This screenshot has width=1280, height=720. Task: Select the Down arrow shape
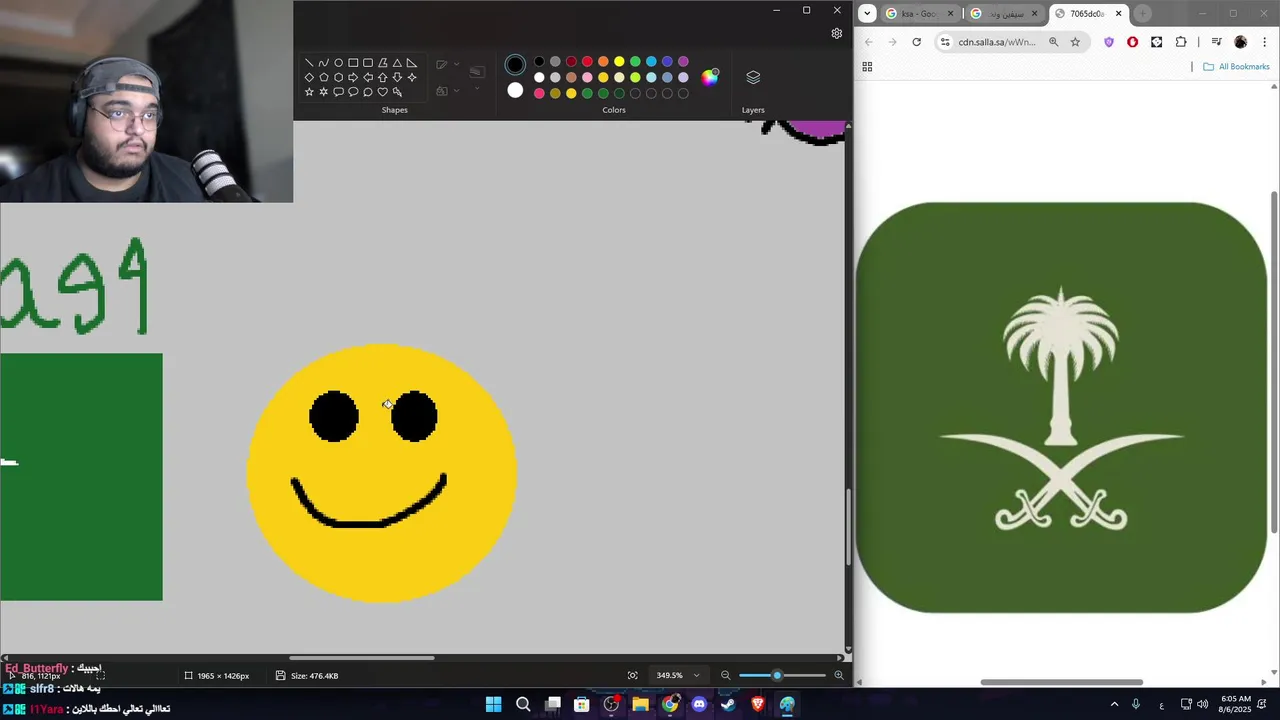pyautogui.click(x=397, y=77)
